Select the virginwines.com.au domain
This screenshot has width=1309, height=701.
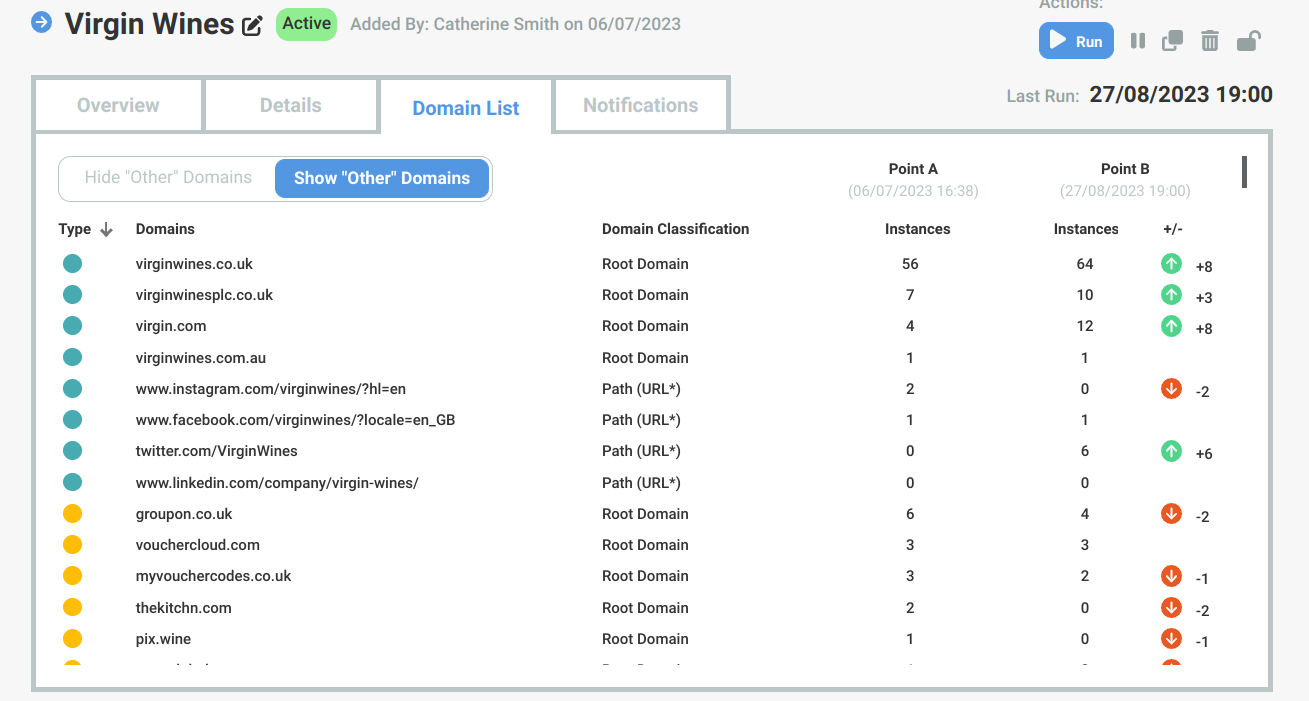(x=201, y=358)
